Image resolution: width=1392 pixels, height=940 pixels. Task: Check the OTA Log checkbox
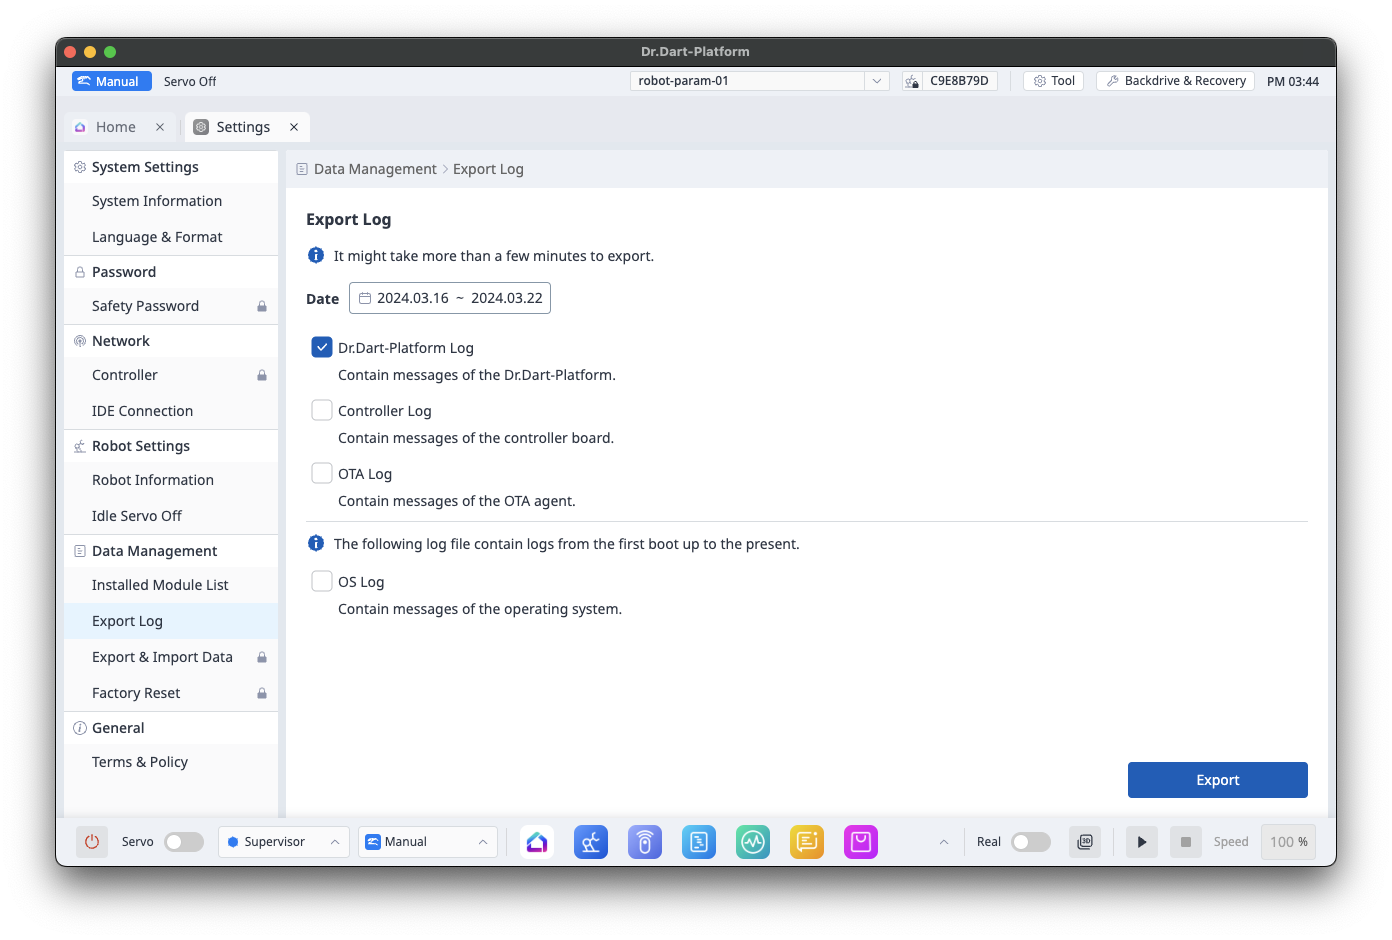pos(322,473)
